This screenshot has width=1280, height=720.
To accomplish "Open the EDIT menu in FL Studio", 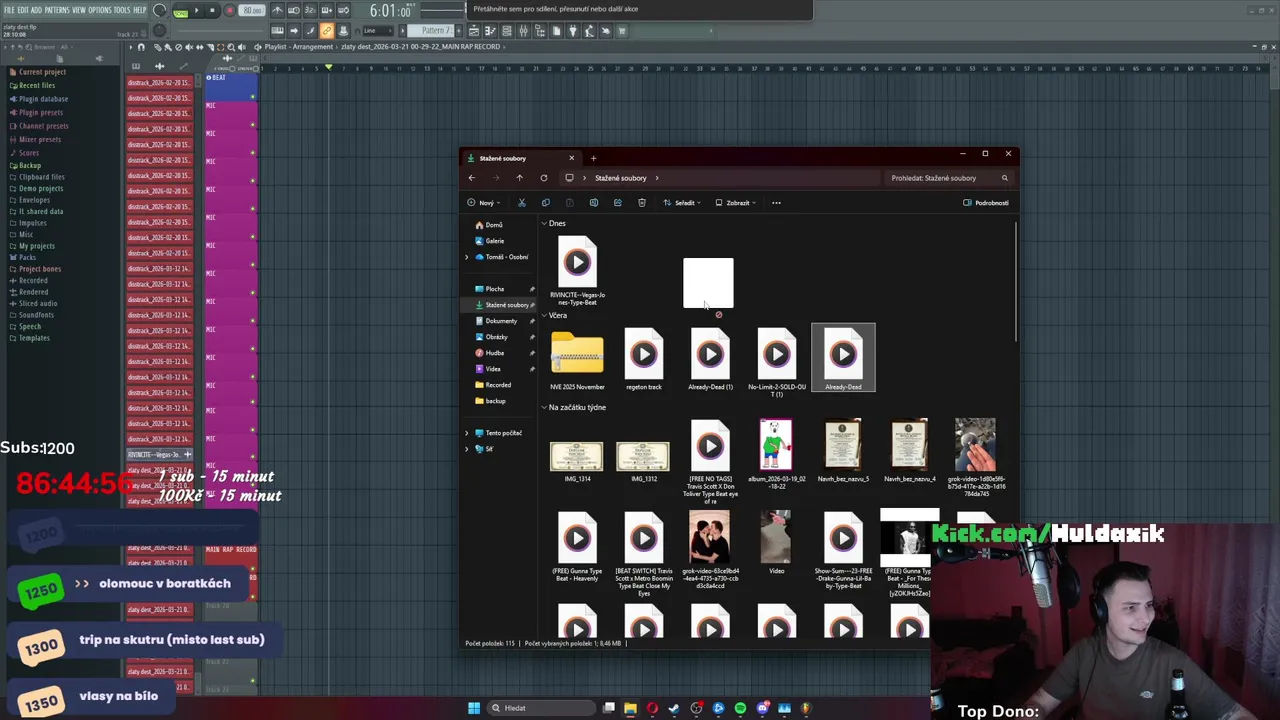I will pyautogui.click(x=23, y=10).
